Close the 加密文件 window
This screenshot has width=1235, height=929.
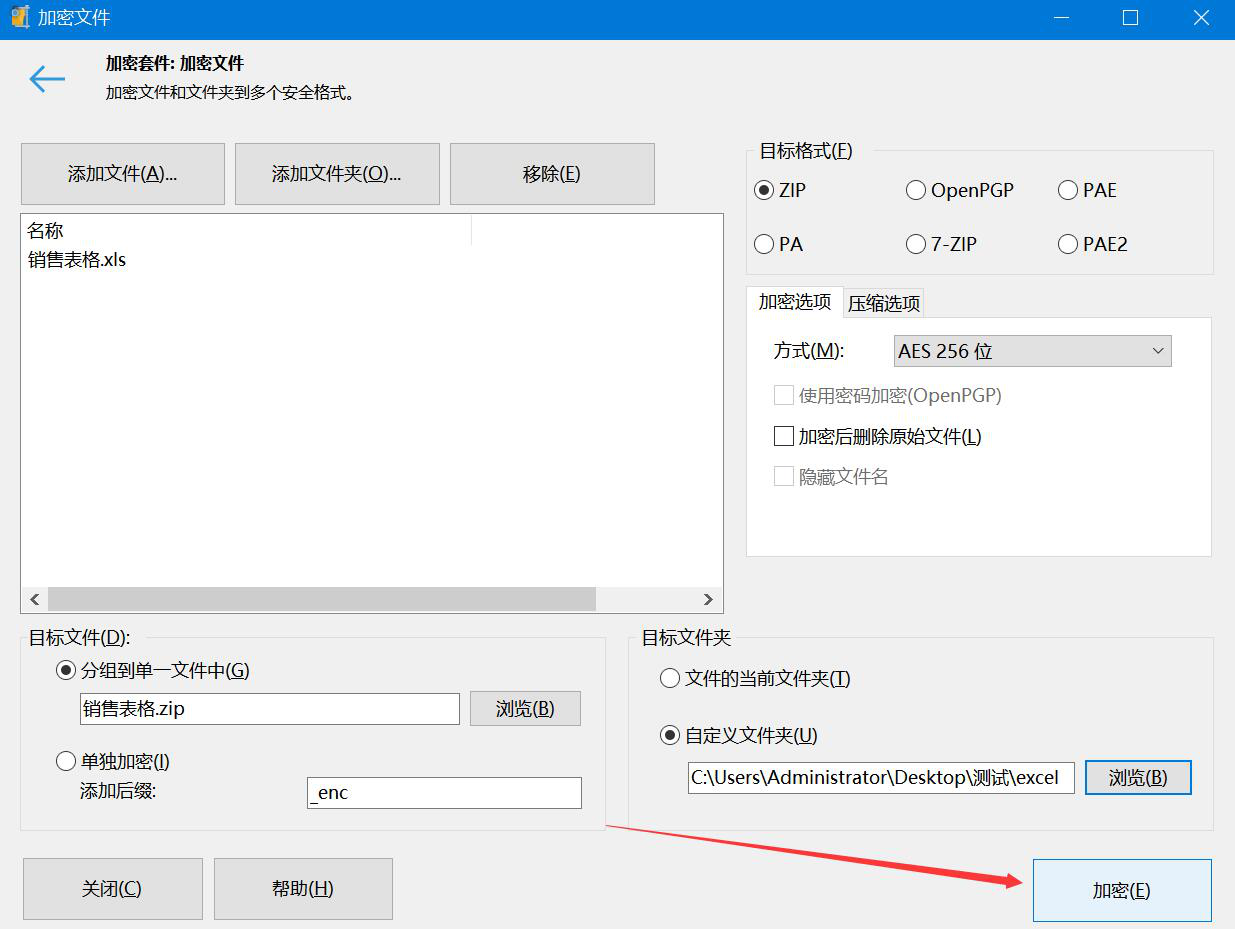[x=1201, y=18]
